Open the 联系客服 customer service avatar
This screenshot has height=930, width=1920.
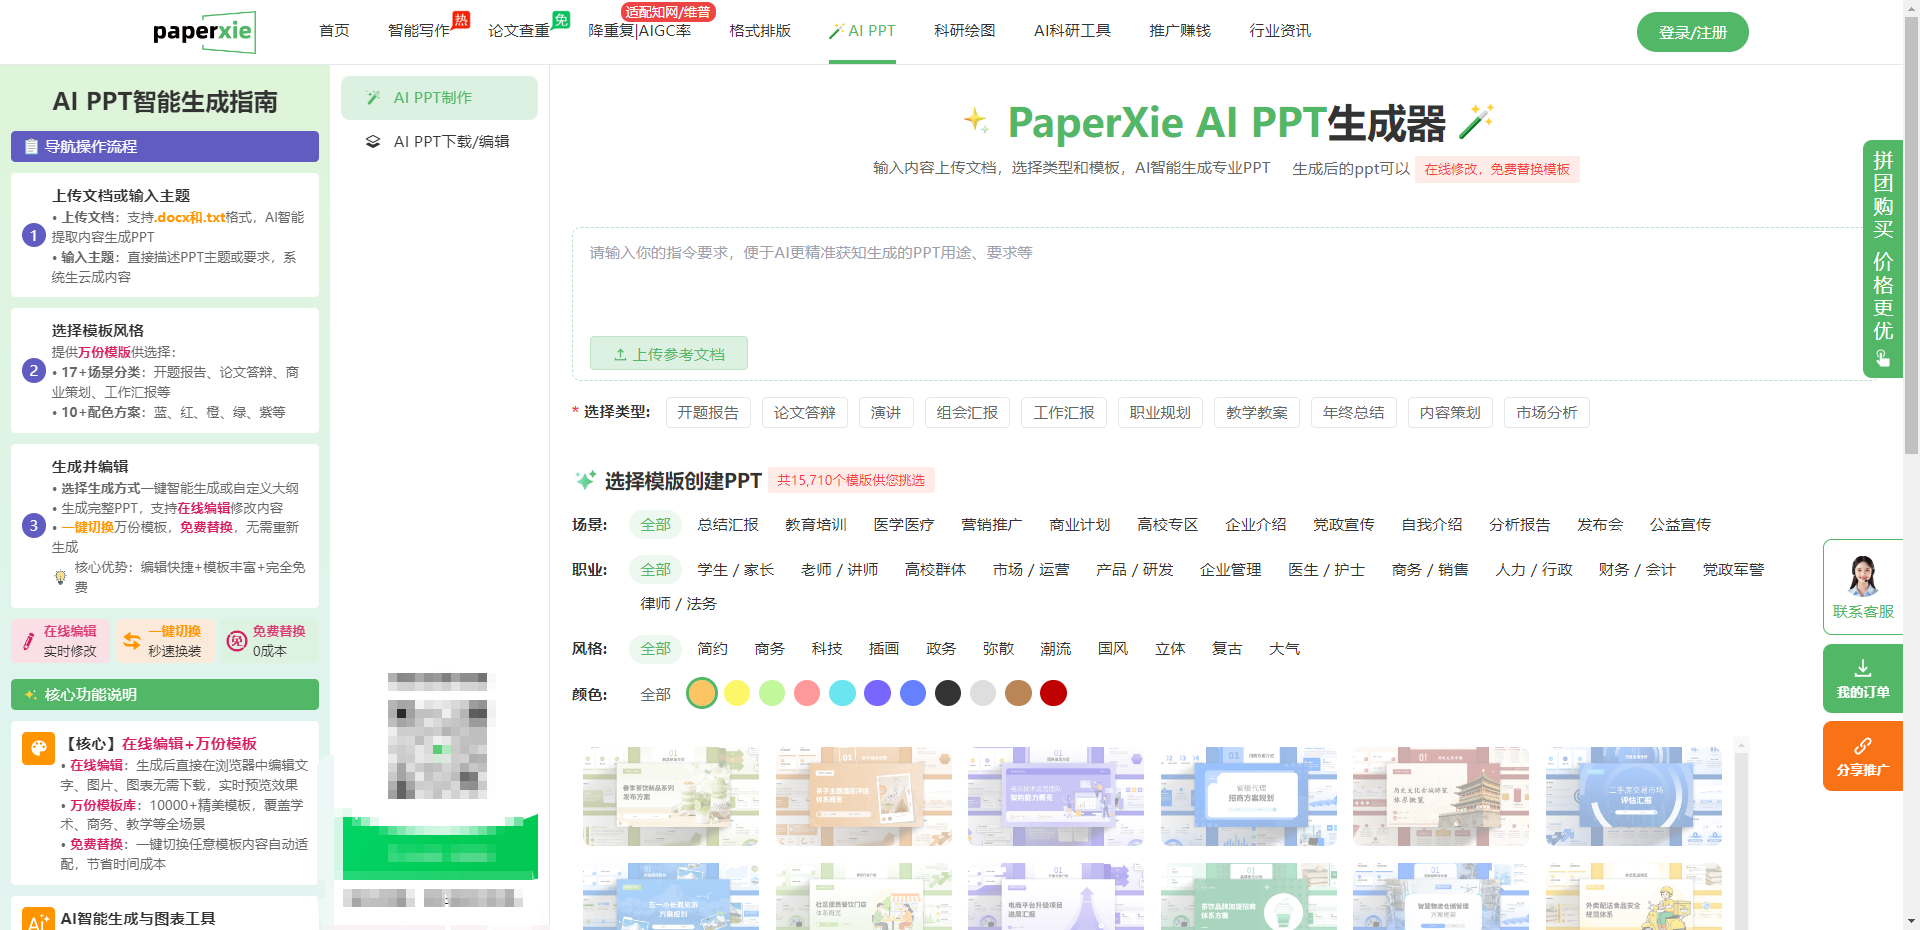click(1862, 576)
